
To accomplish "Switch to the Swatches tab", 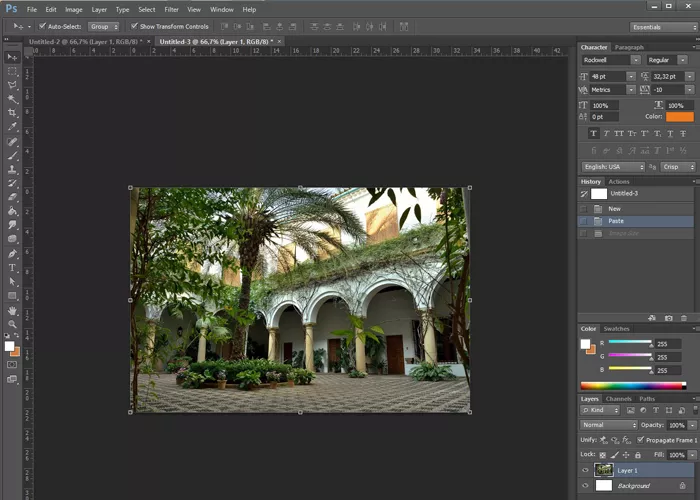I will pos(616,329).
